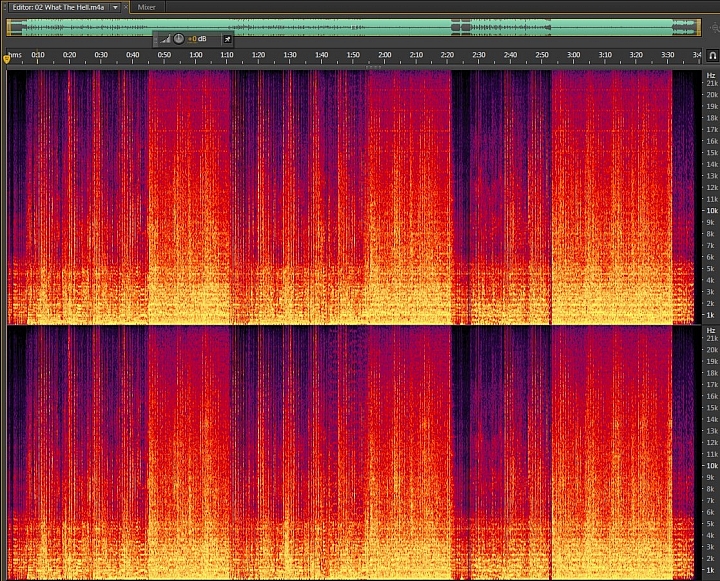Click the gain adjustment knob in the HUD
The width and height of the screenshot is (720, 581).
point(179,39)
